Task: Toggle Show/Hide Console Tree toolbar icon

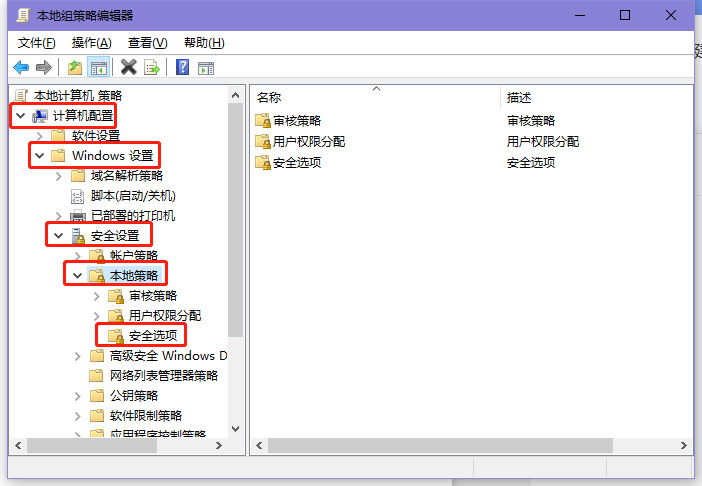Action: click(98, 68)
